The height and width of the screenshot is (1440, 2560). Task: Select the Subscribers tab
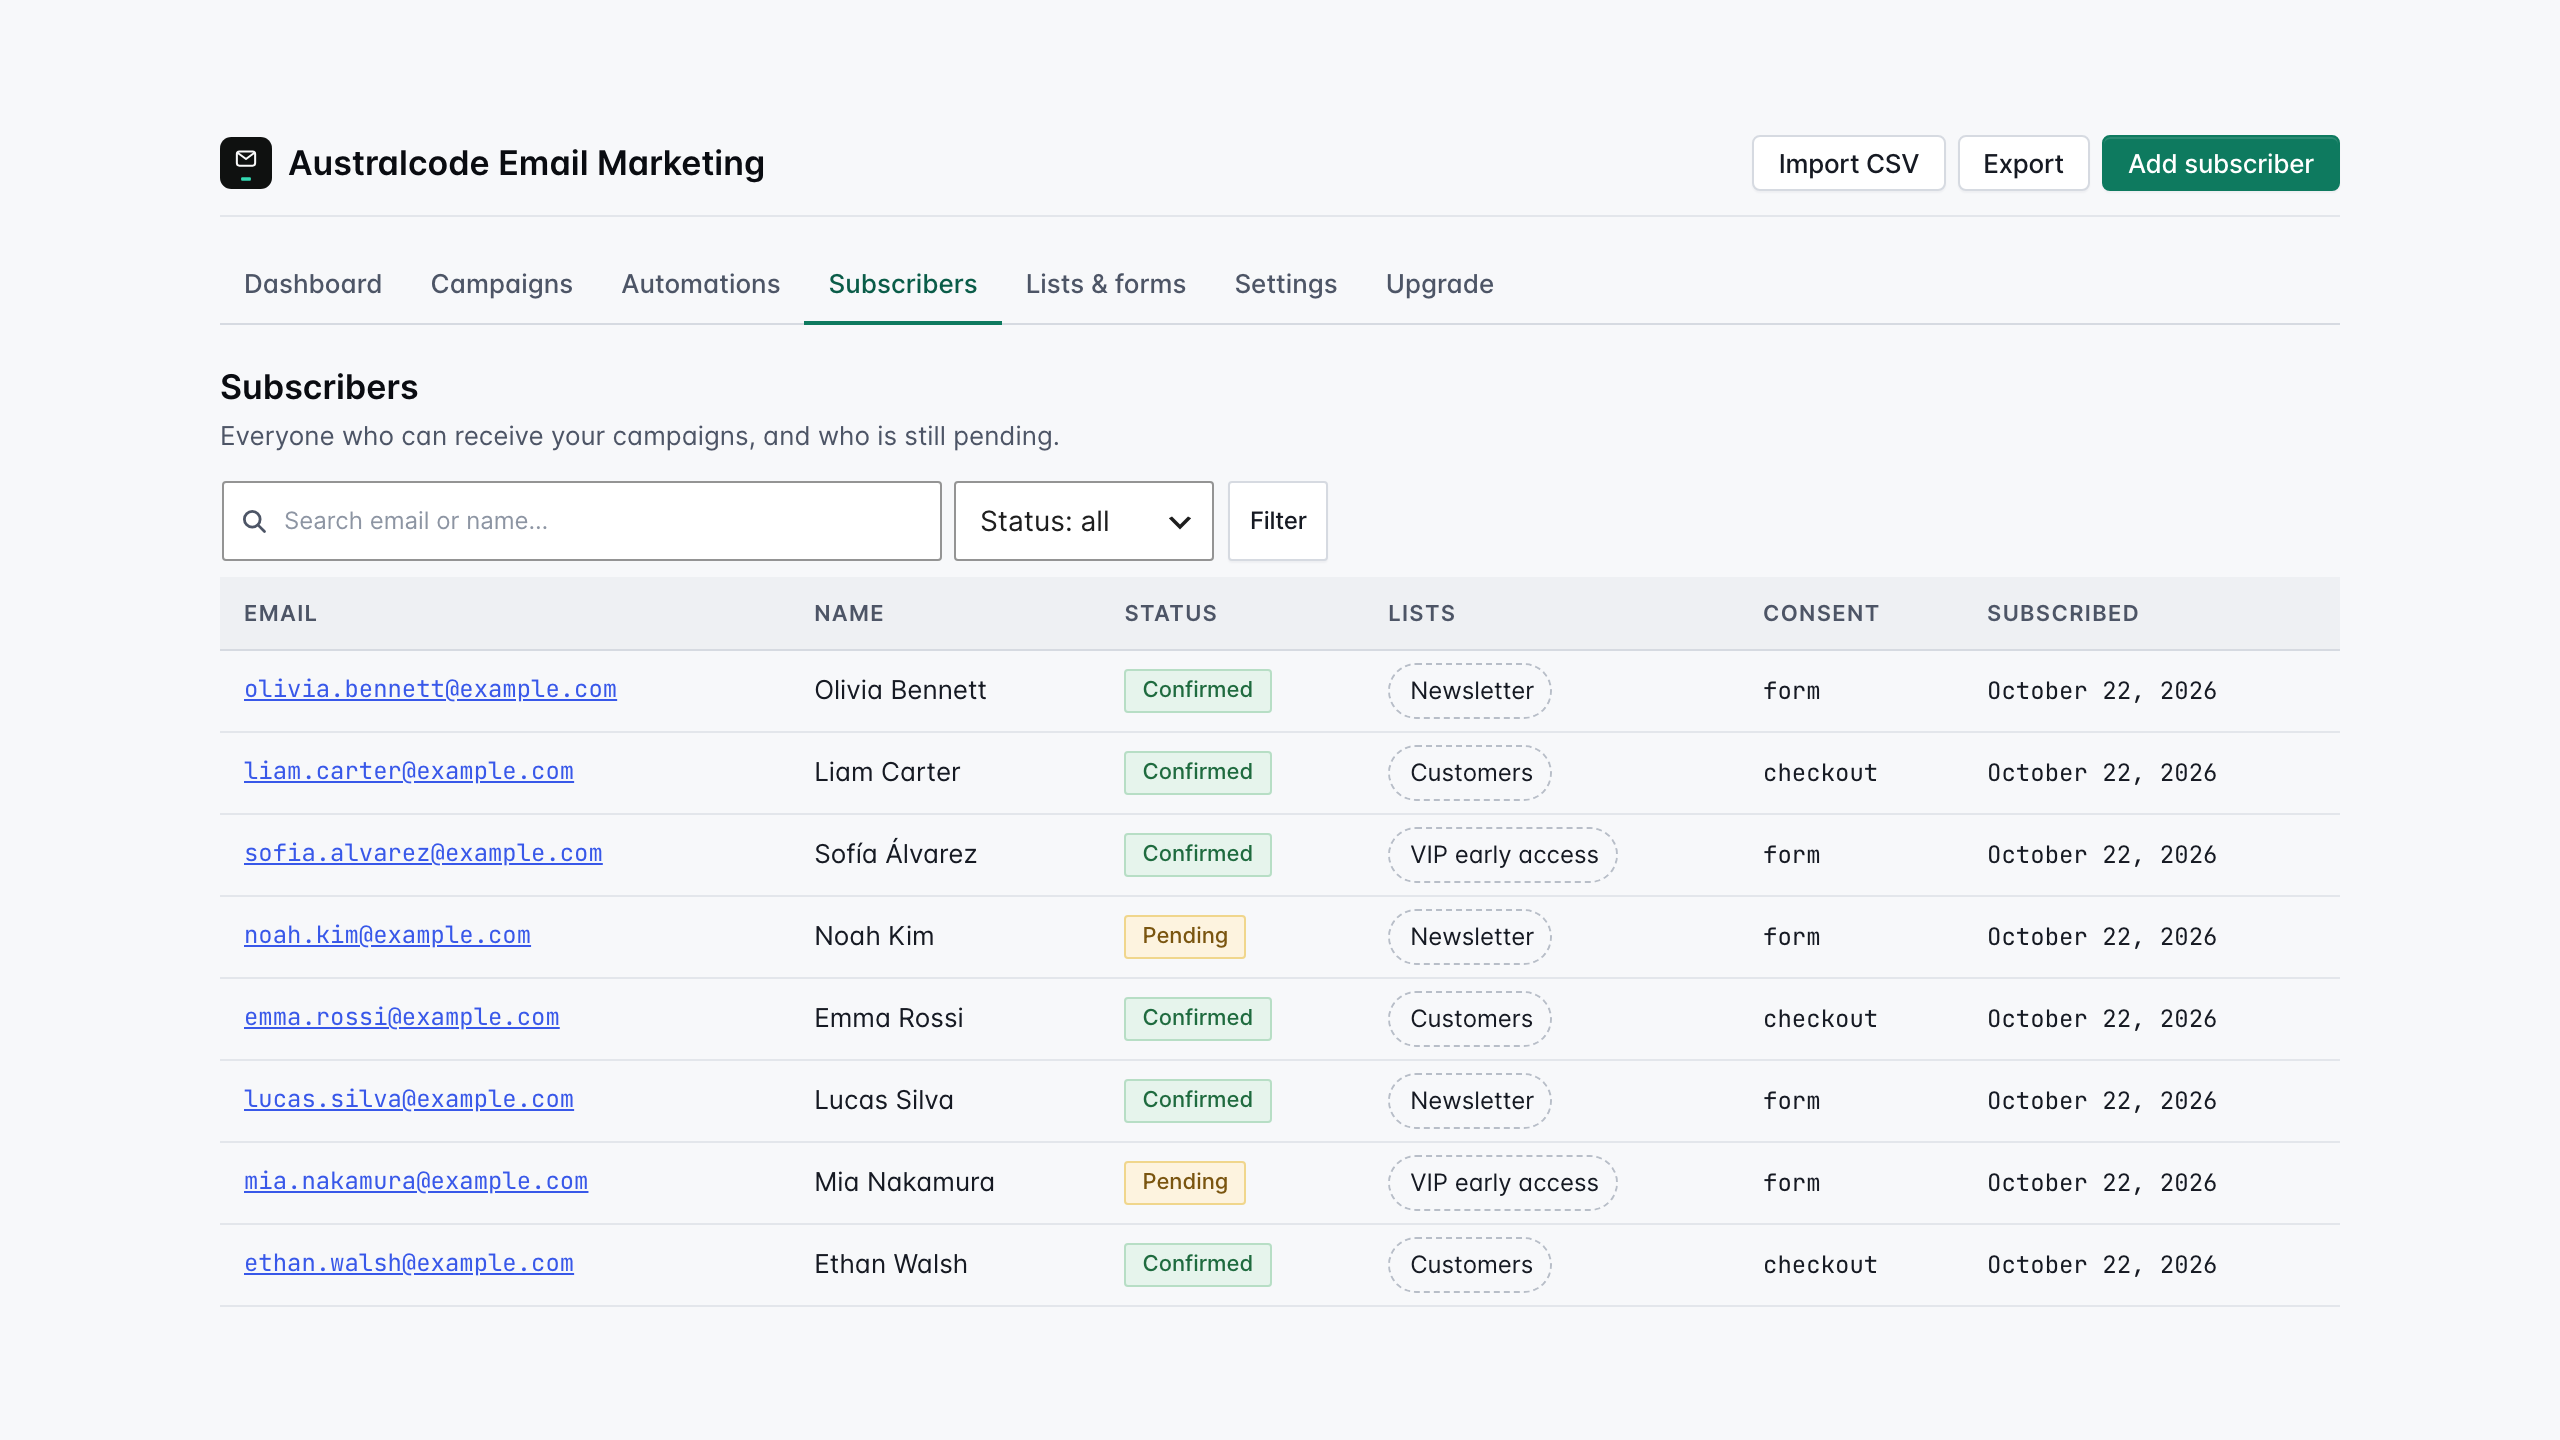pyautogui.click(x=903, y=284)
